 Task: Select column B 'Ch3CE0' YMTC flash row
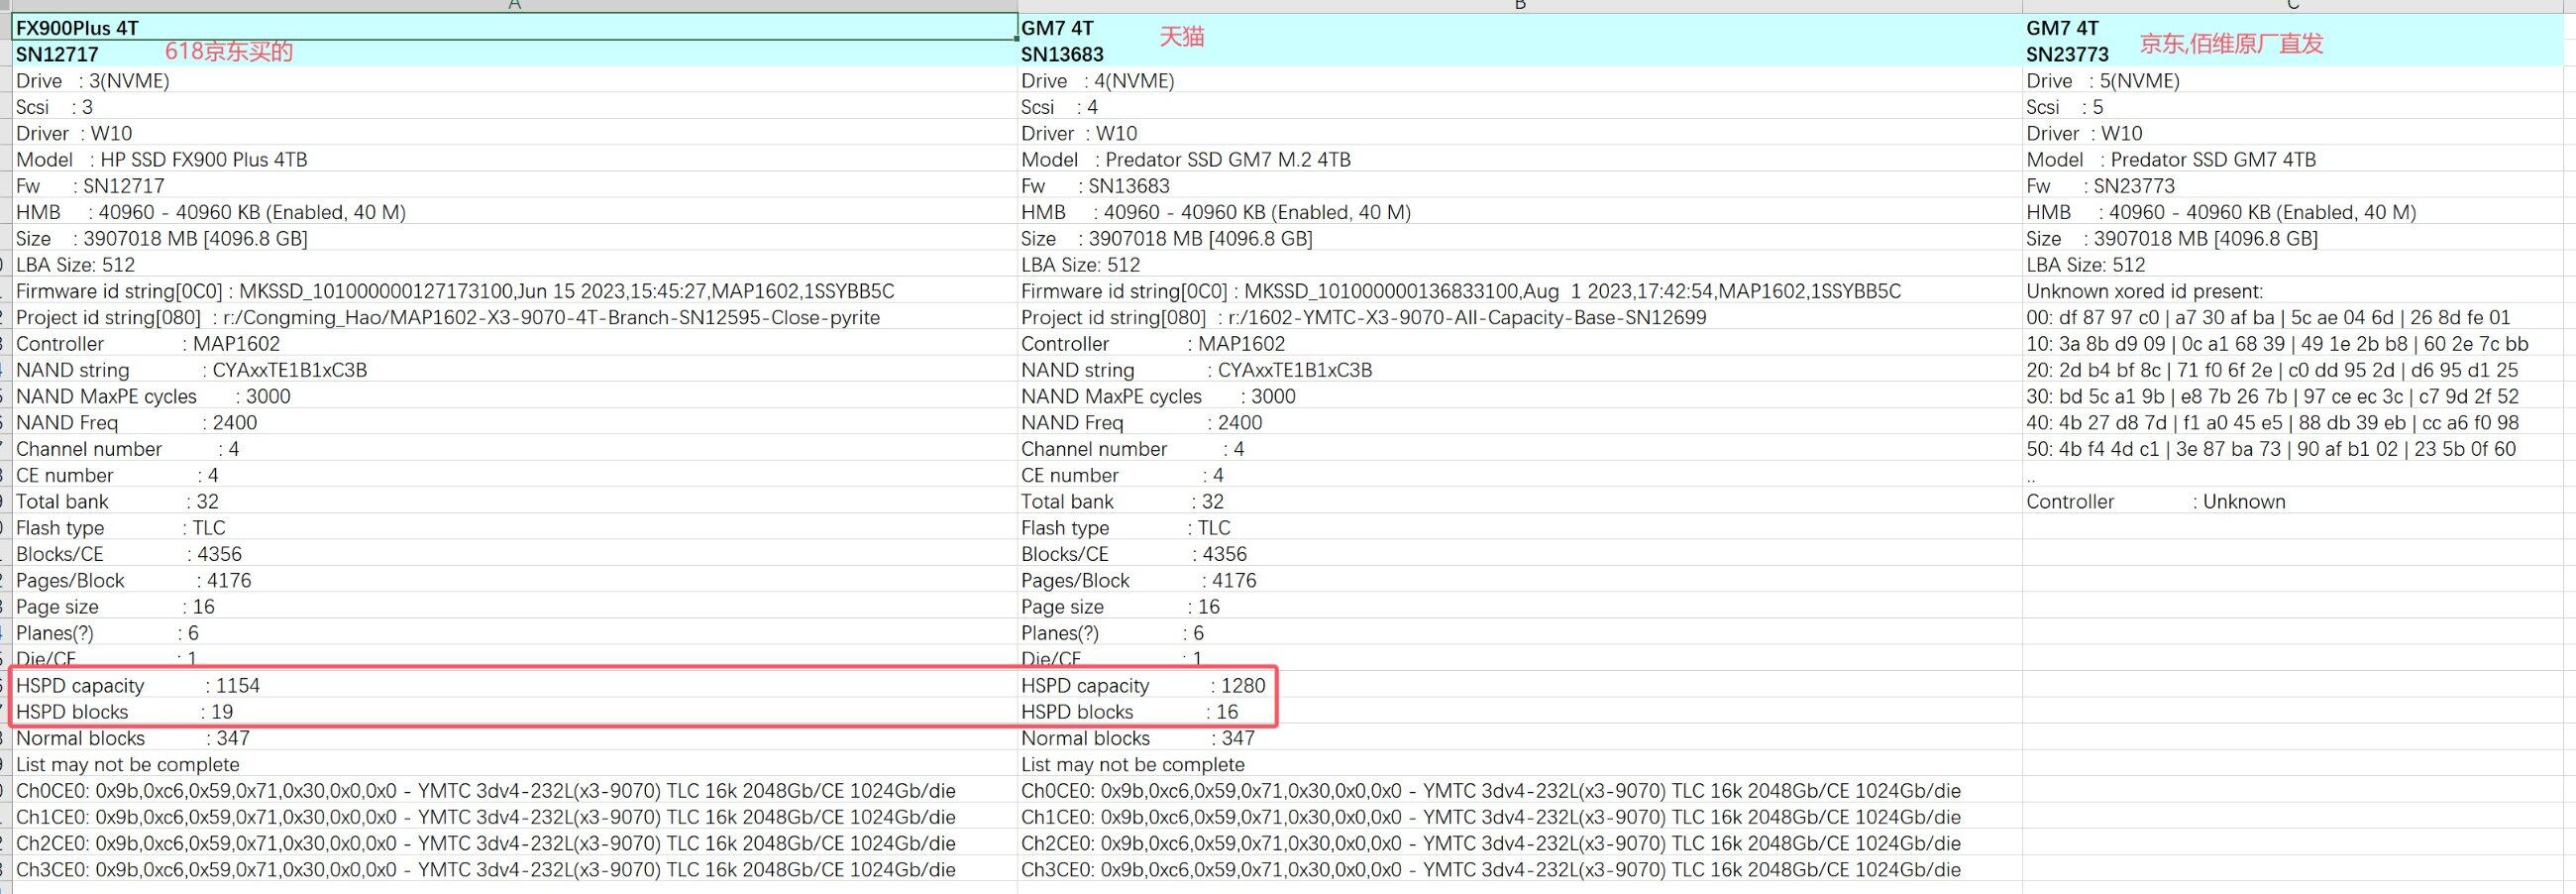coord(1519,869)
